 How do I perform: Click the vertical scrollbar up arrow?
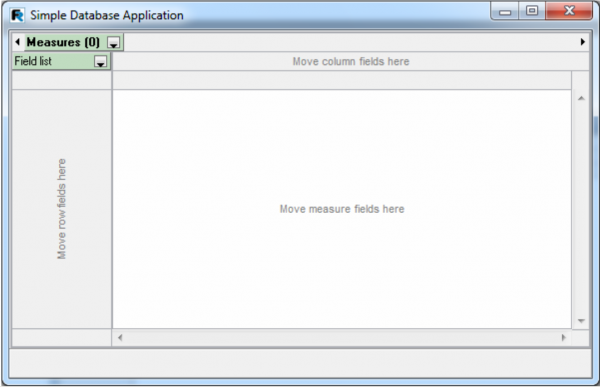click(581, 98)
